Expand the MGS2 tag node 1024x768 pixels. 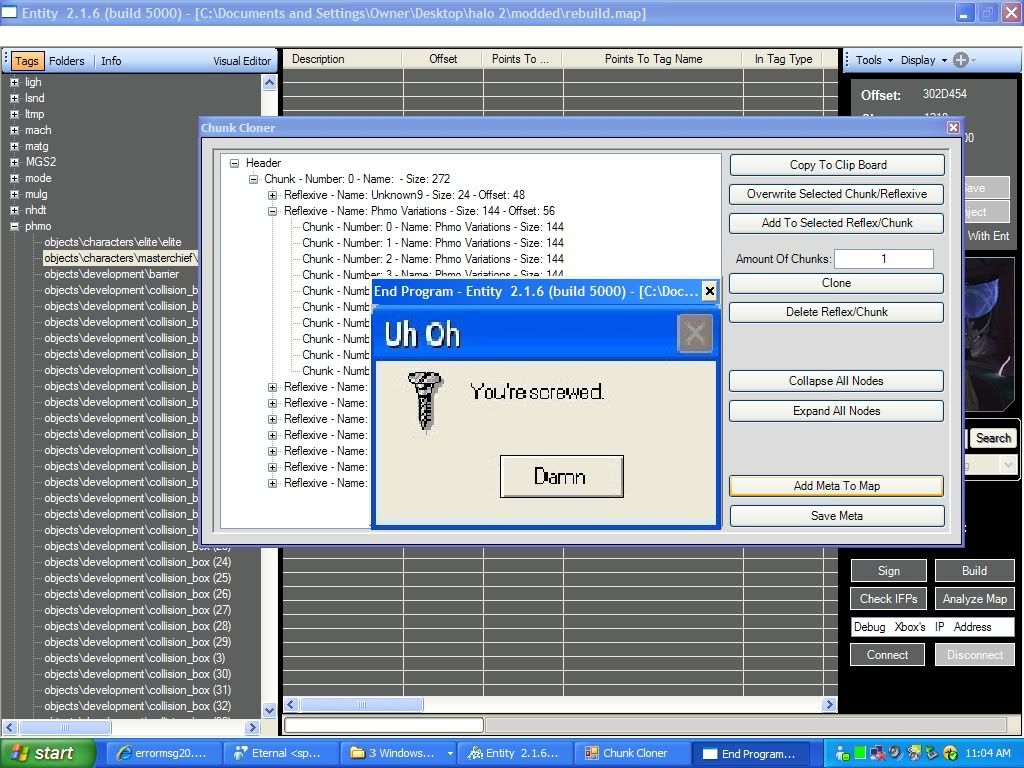pos(14,162)
